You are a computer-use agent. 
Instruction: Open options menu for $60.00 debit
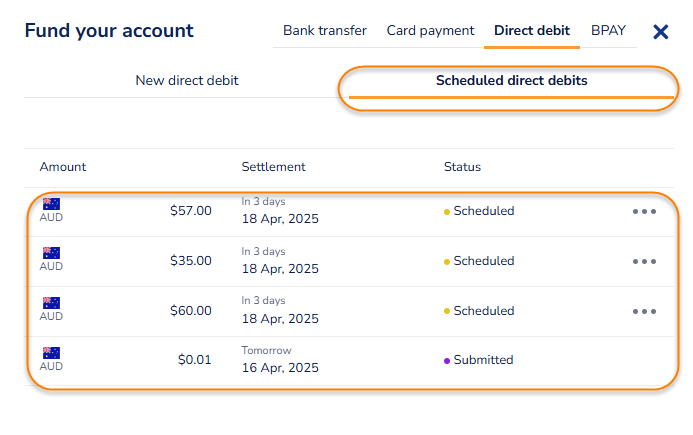point(644,311)
